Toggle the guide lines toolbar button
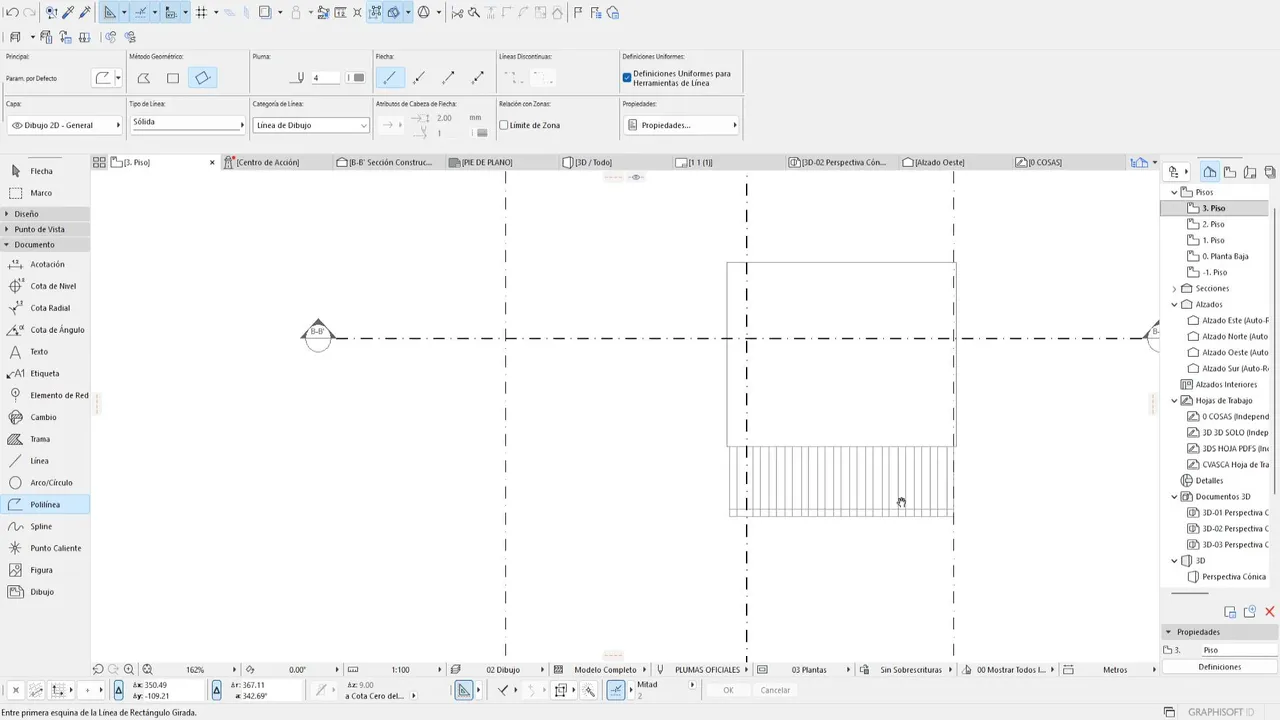Screen dimensions: 1280x720 tap(110, 13)
